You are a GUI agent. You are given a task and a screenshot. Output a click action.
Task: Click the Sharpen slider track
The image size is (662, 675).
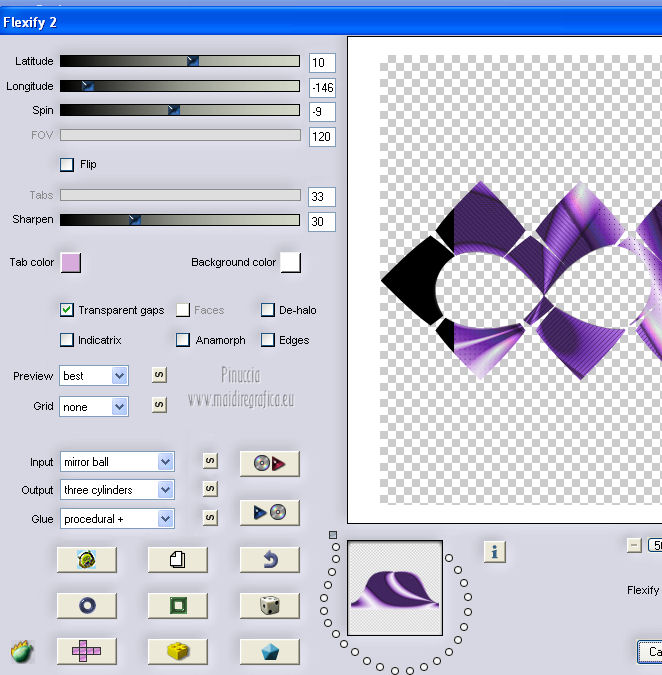pos(180,220)
